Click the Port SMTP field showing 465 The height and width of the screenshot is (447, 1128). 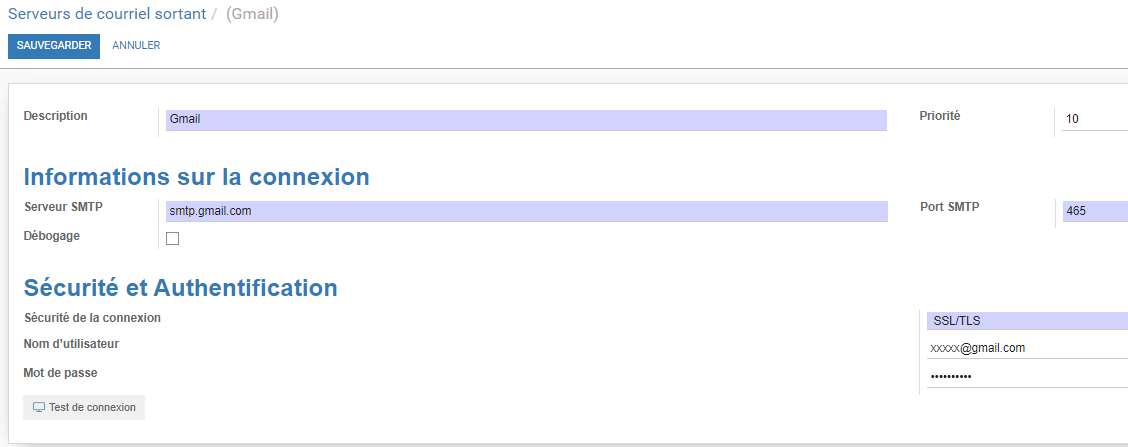(x=1095, y=212)
